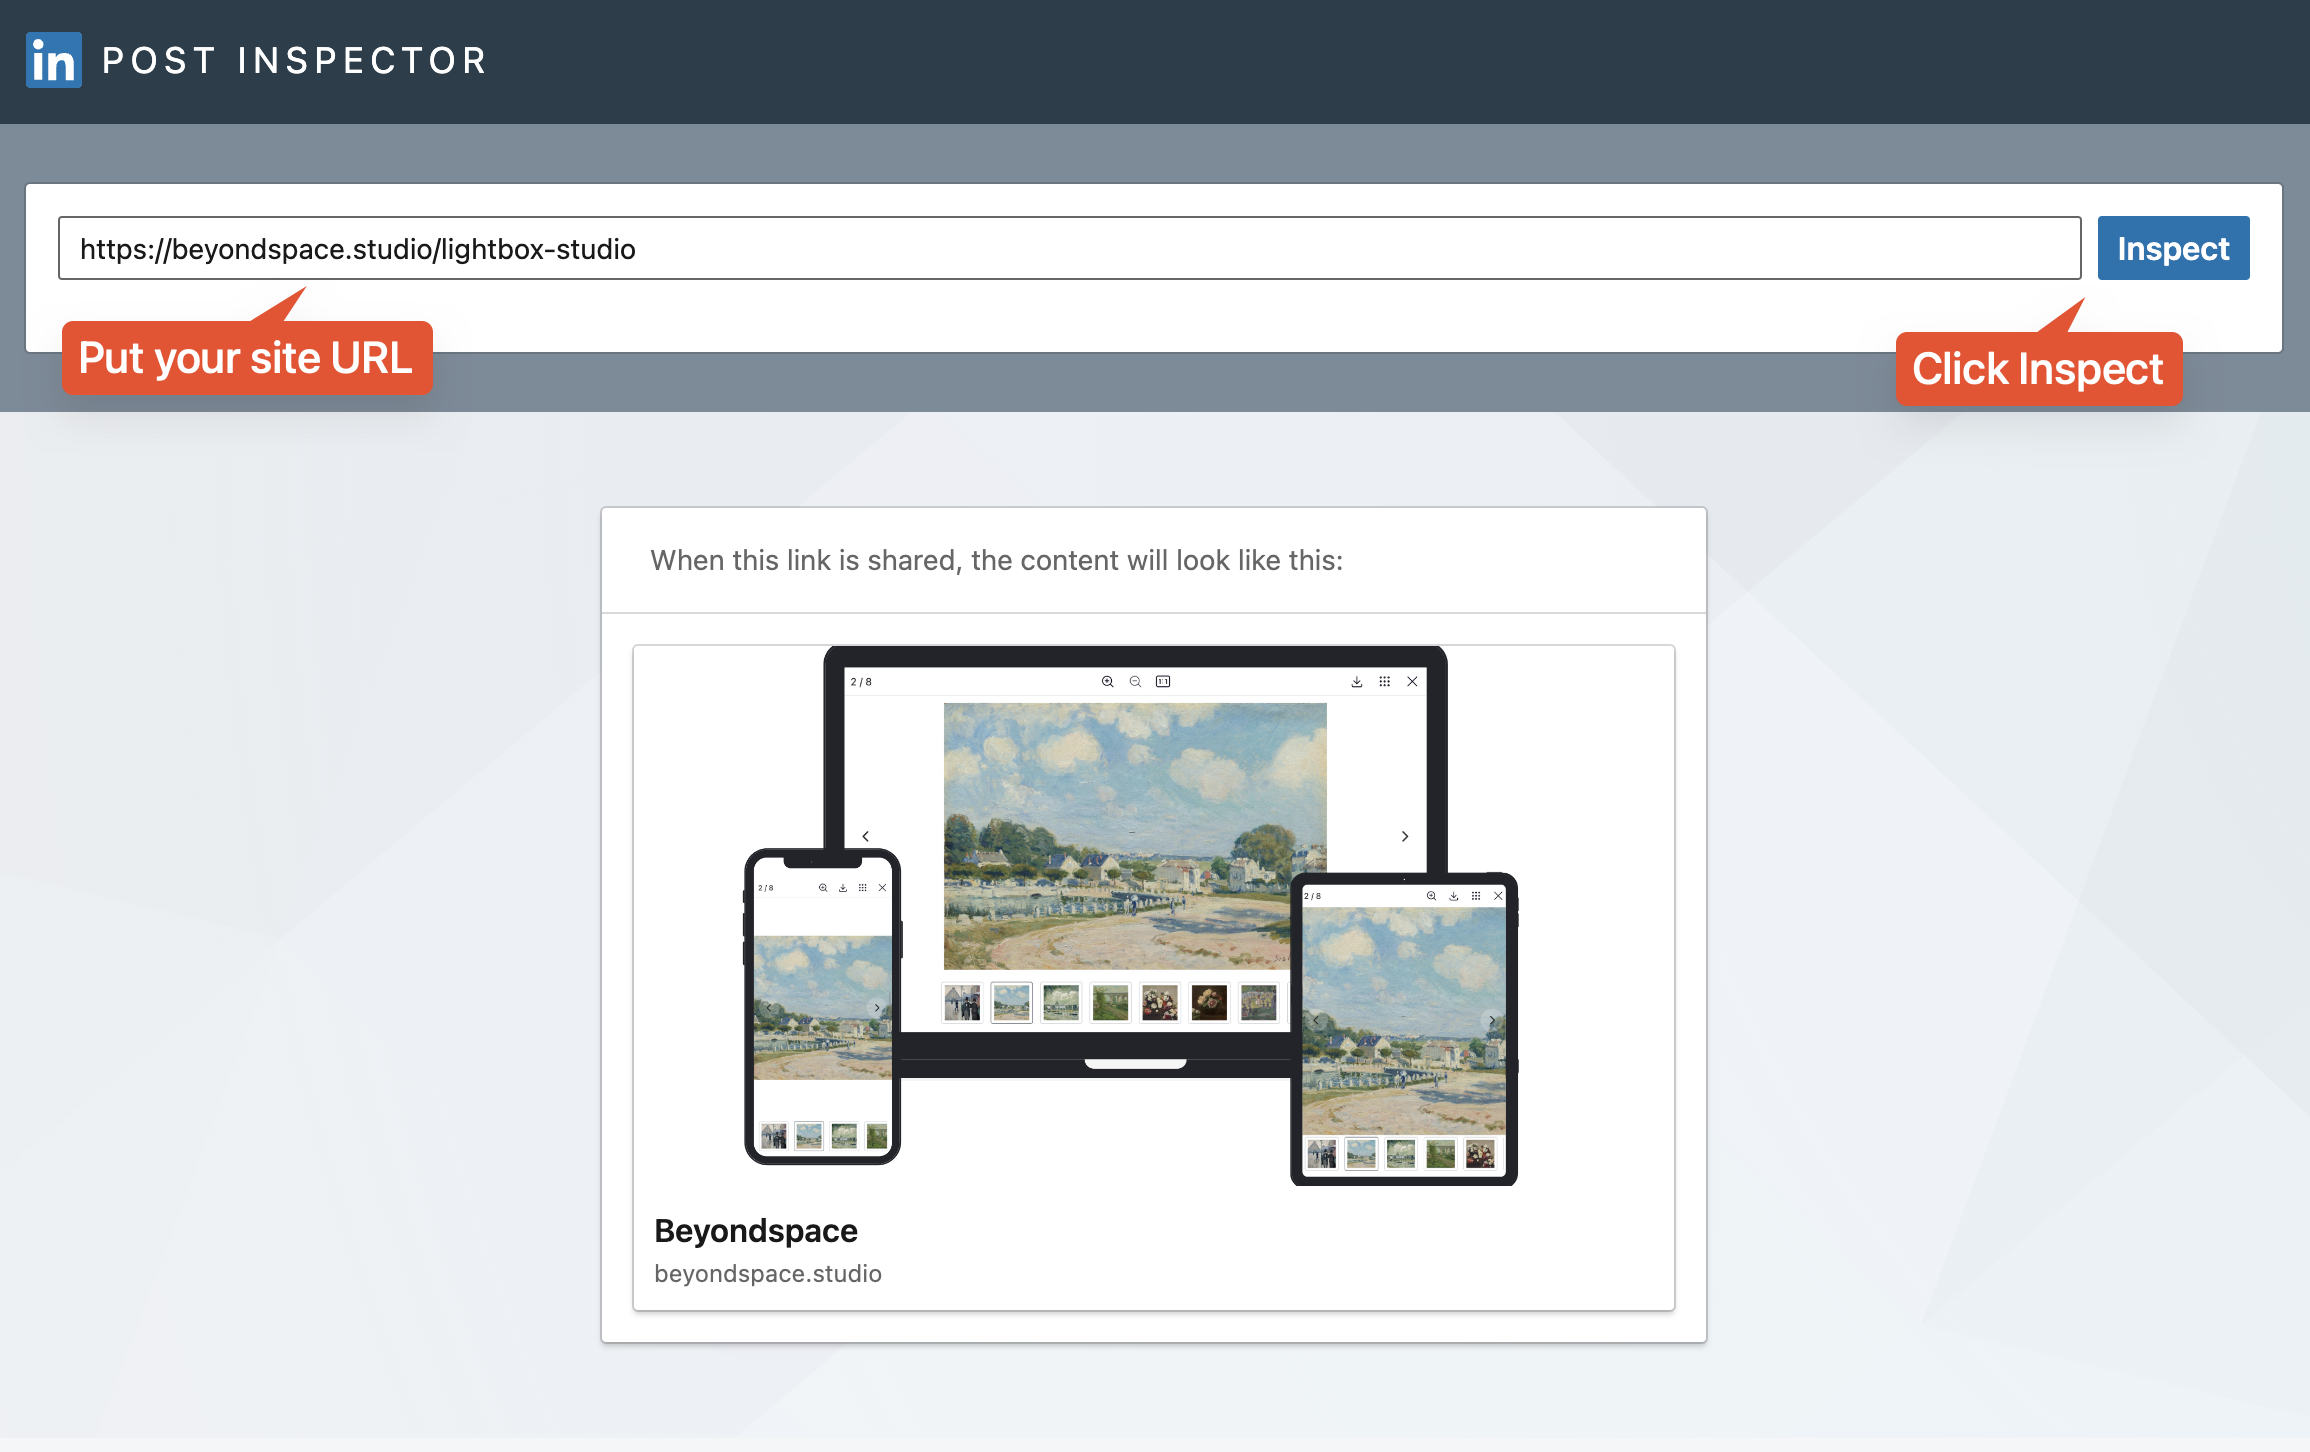Click the left chevron on the laptop preview

coord(865,836)
